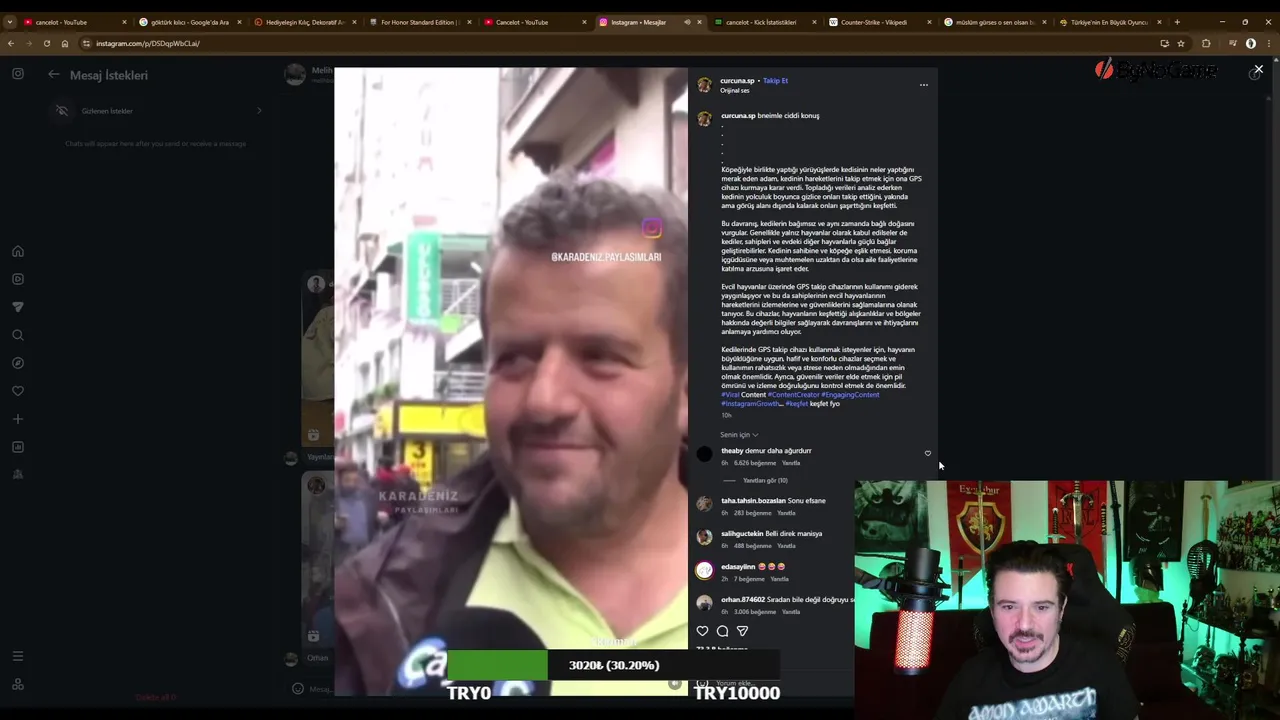Click curcuna.sp avatar in post header
Image resolution: width=1280 pixels, height=720 pixels.
pos(704,85)
